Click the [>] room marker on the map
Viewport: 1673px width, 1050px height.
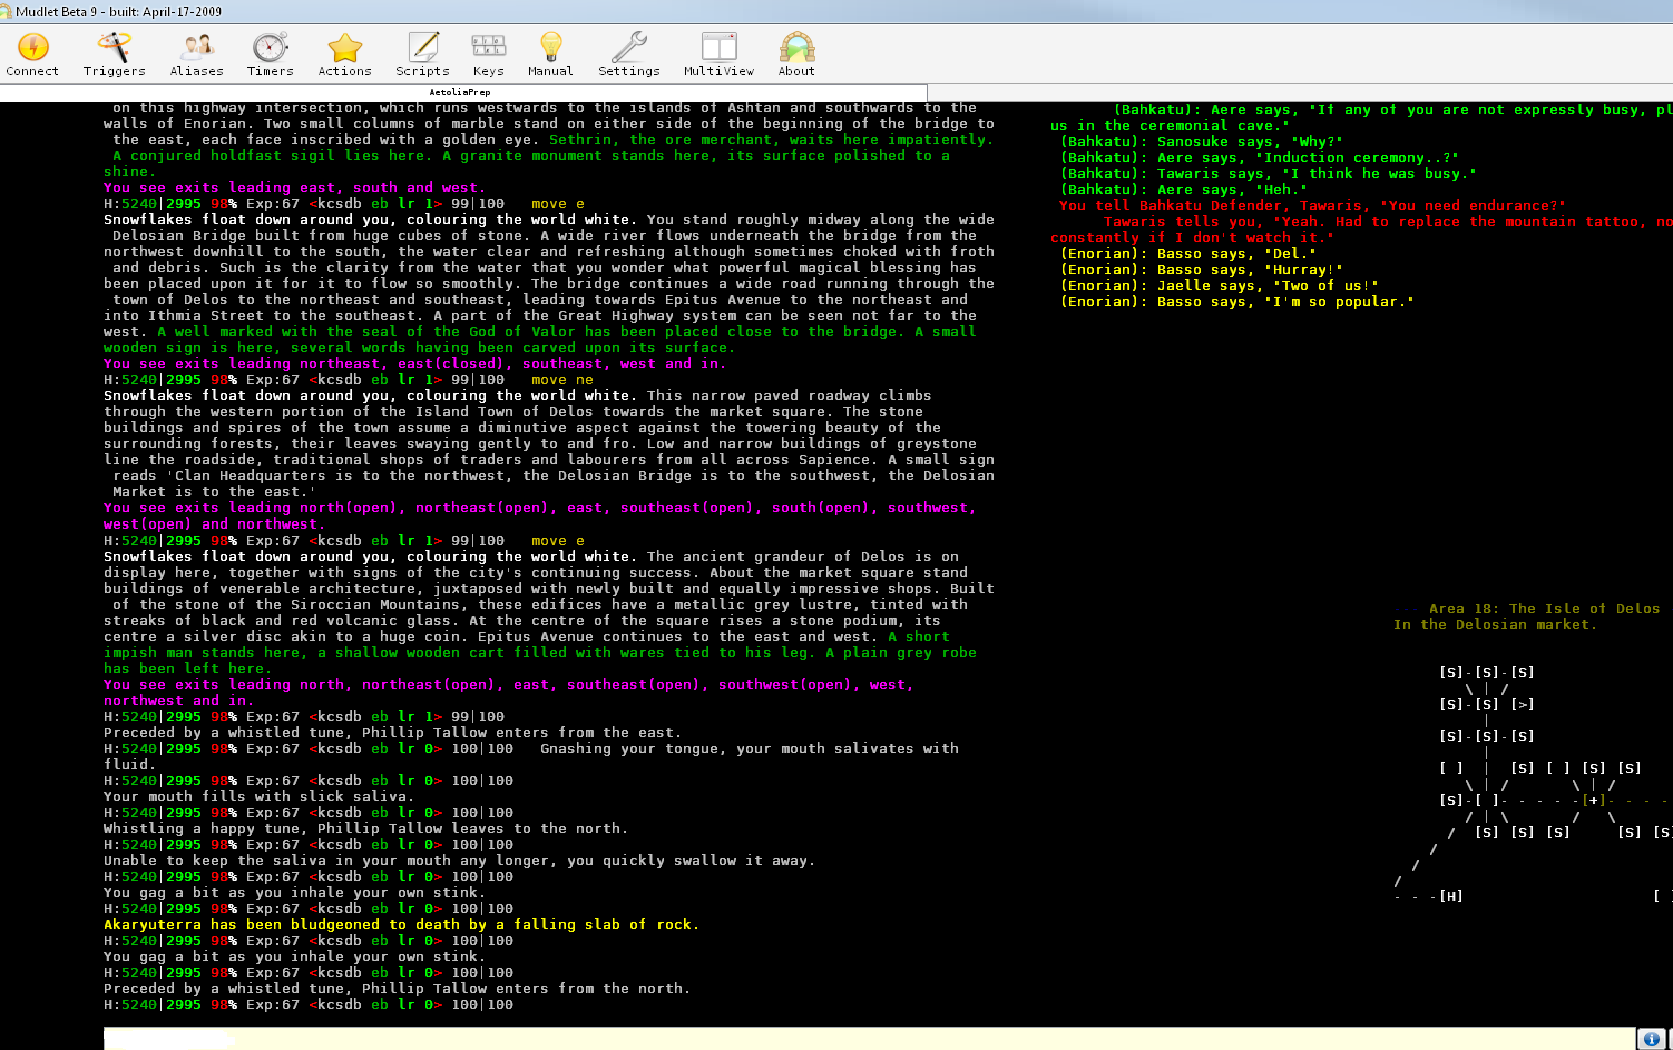click(1522, 705)
